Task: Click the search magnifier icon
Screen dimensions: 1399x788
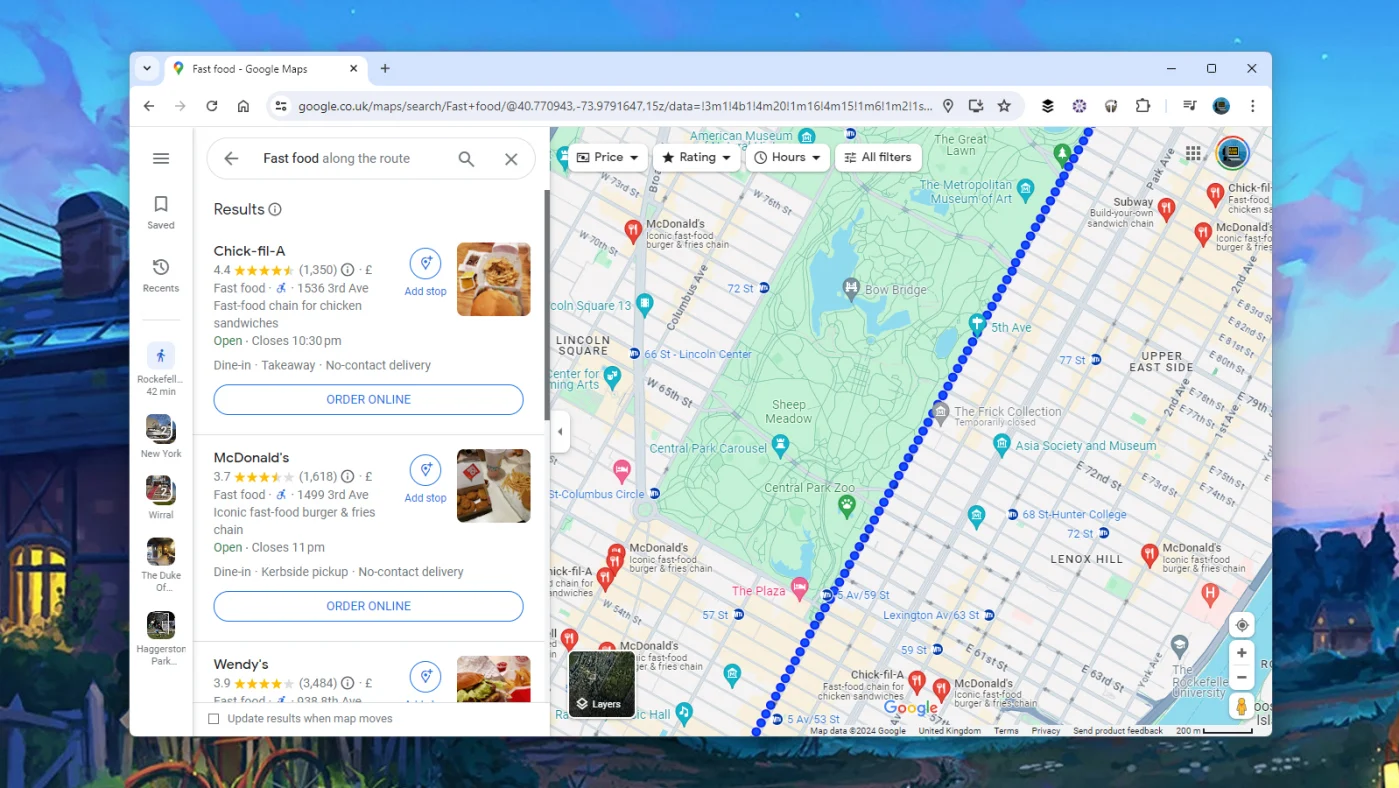Action: 466,158
